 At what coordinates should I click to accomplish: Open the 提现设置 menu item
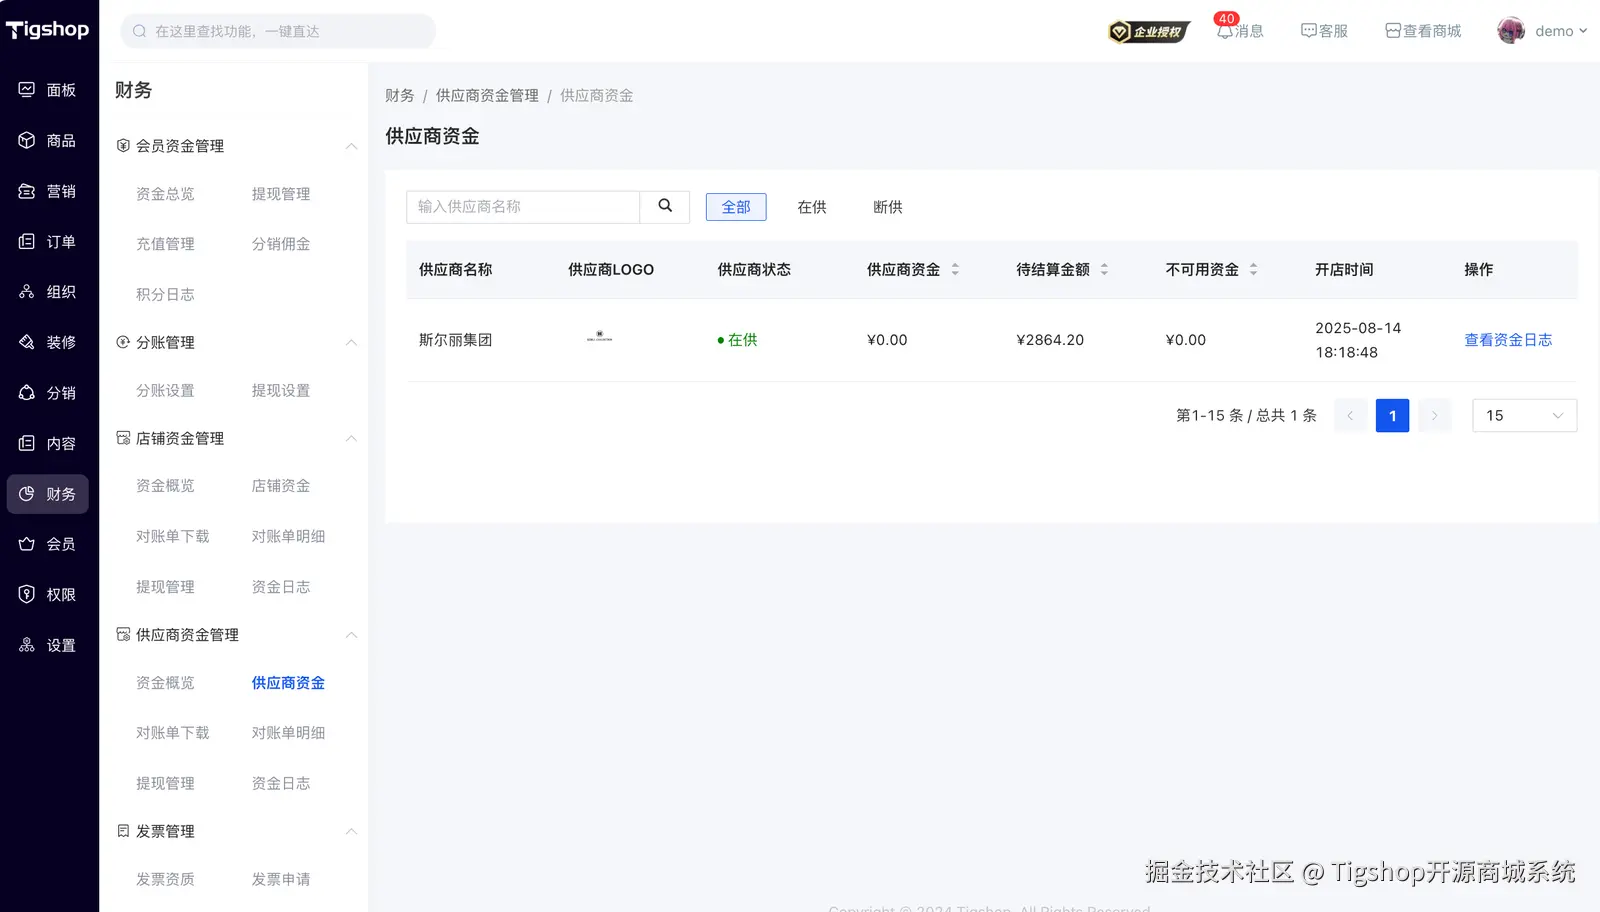tap(281, 391)
